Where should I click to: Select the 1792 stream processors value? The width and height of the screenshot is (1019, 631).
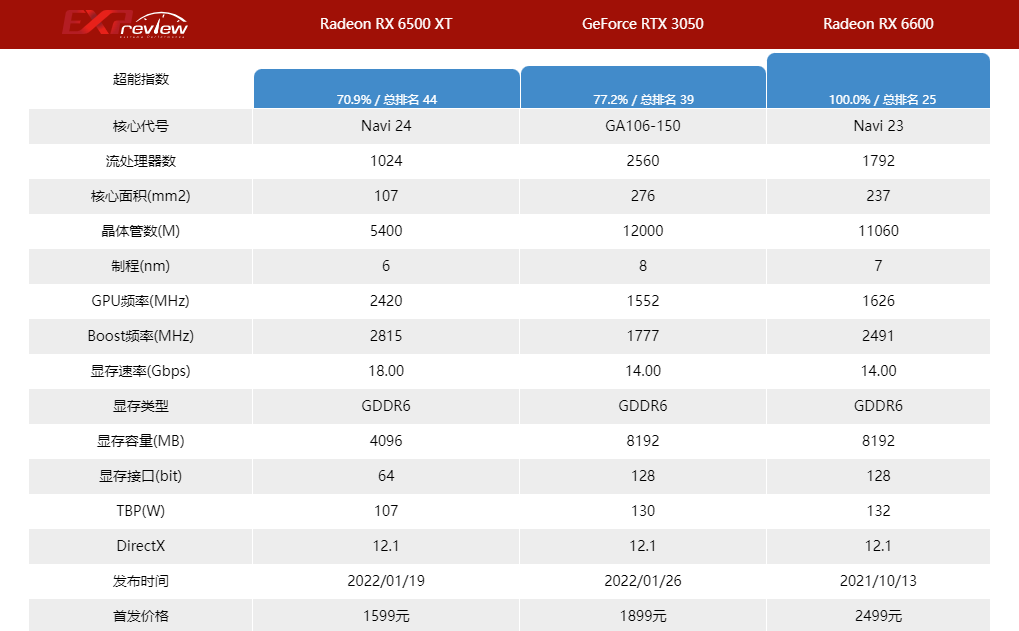pos(878,161)
